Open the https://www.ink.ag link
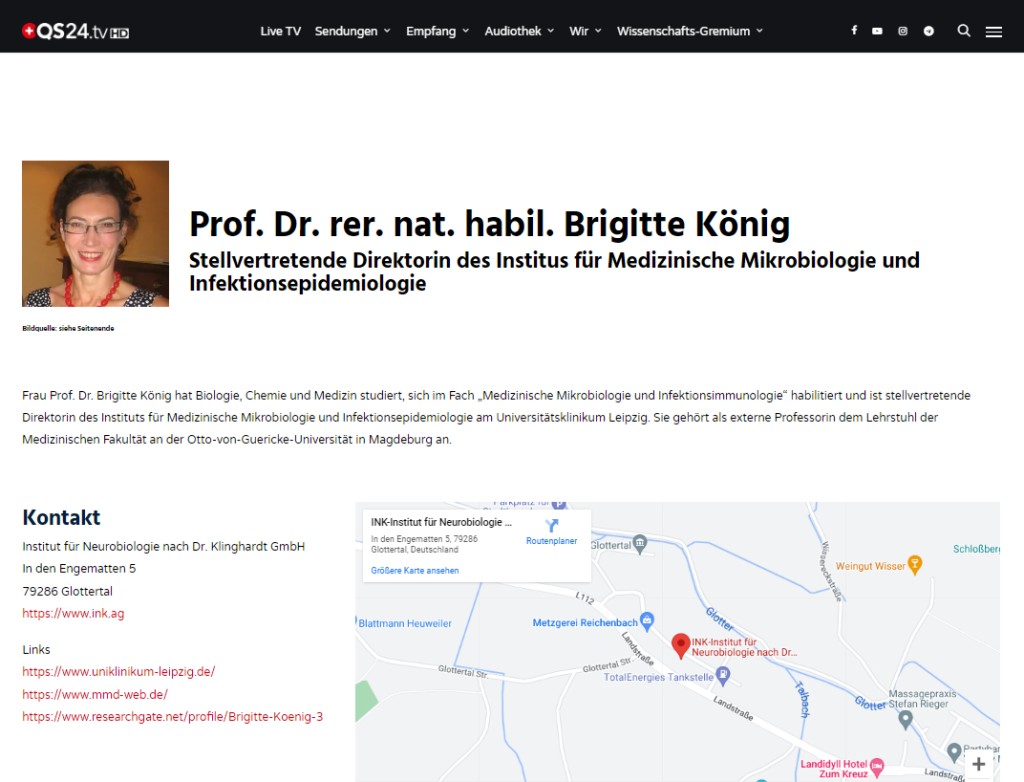 [x=73, y=613]
